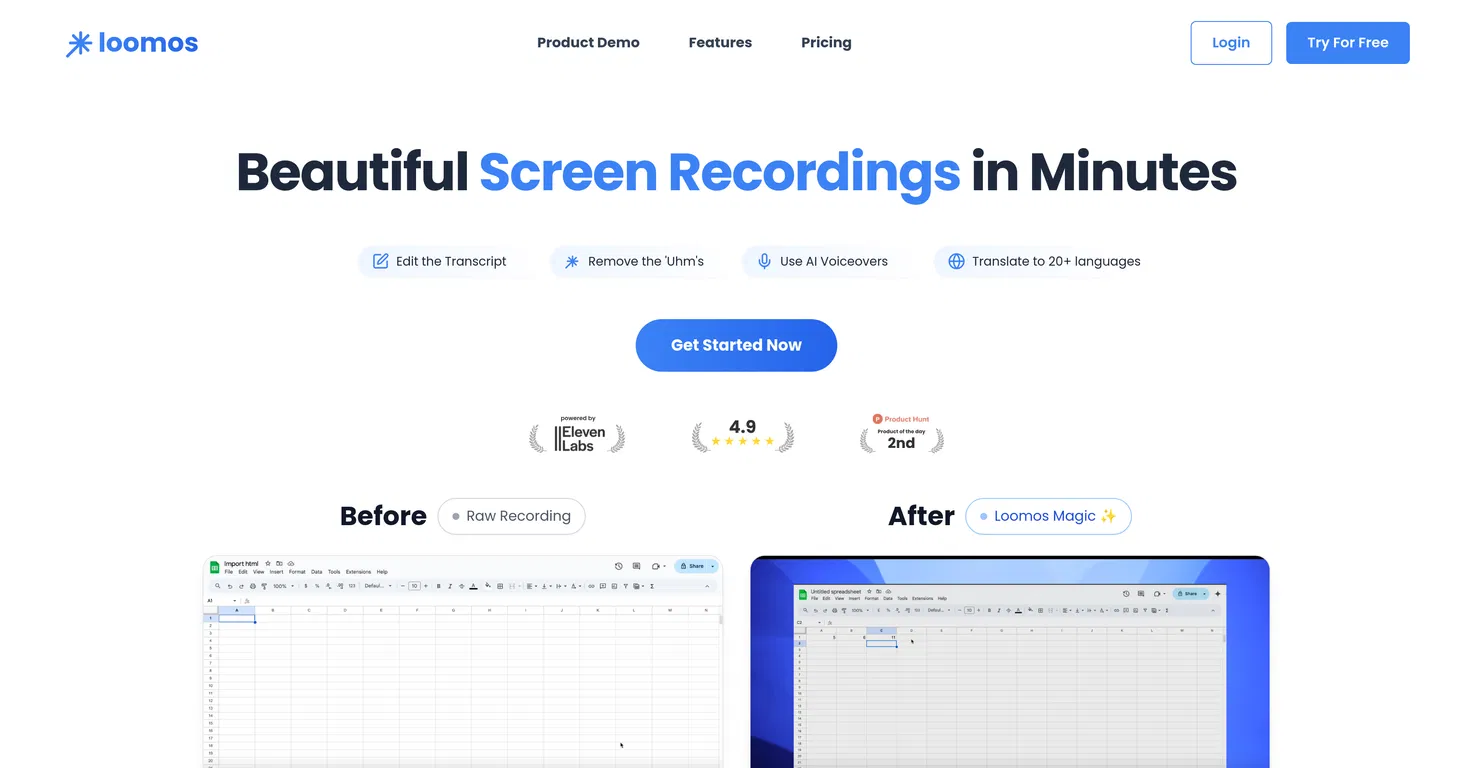The width and height of the screenshot is (1473, 768).
Task: Click Get Started Now
Action: pyautogui.click(x=736, y=345)
